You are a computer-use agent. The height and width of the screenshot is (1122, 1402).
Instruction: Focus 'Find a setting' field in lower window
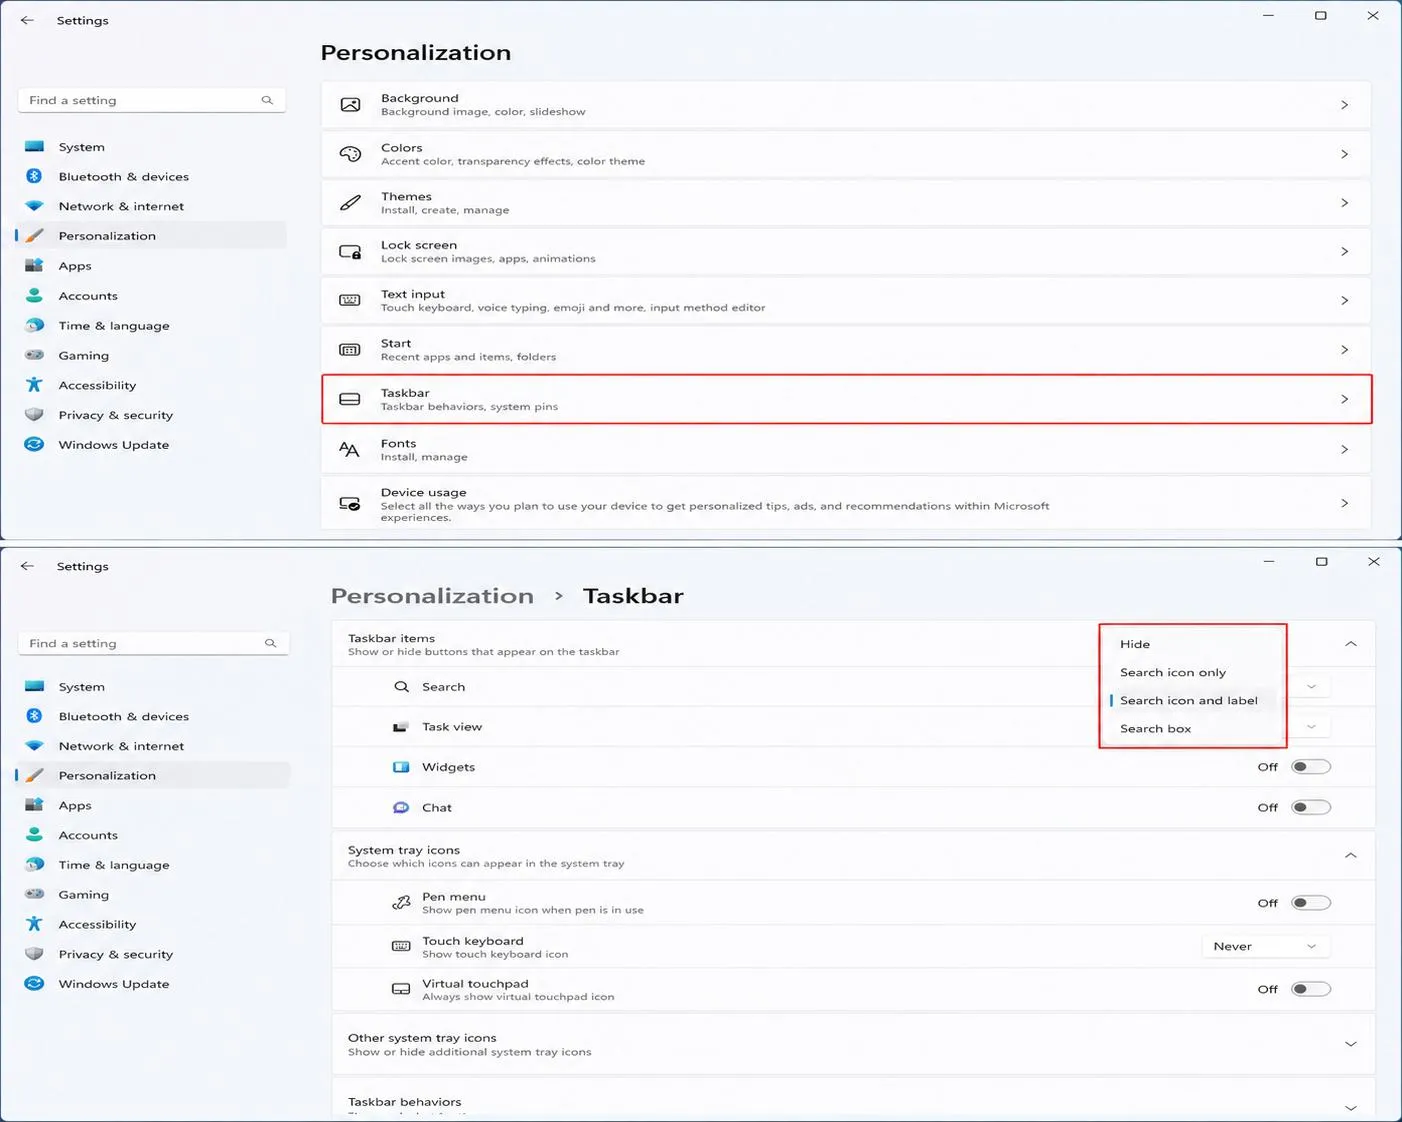153,643
